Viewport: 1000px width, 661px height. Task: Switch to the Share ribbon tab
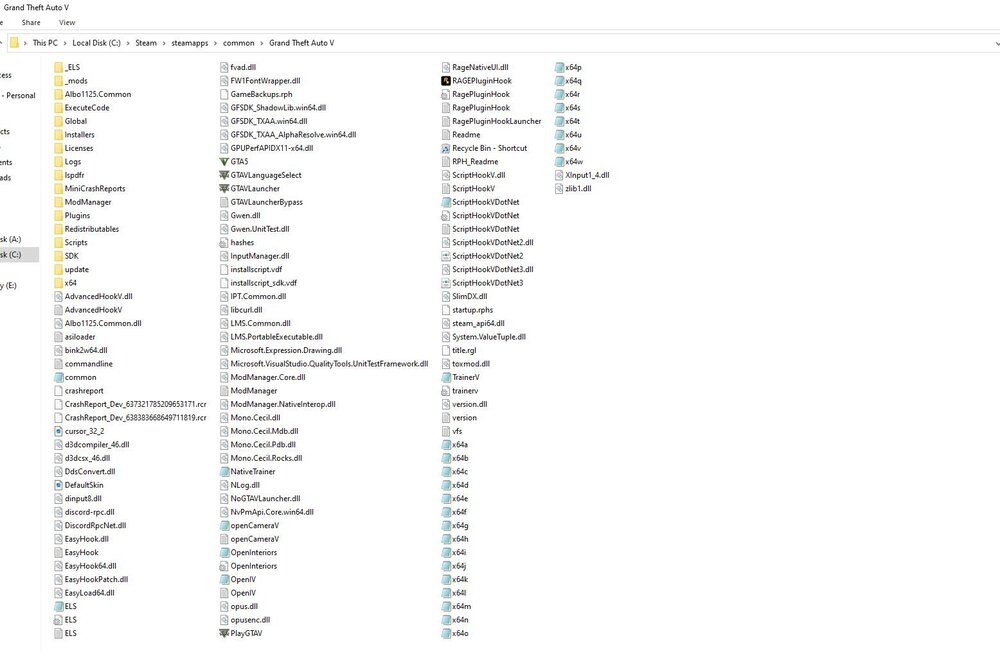click(30, 21)
